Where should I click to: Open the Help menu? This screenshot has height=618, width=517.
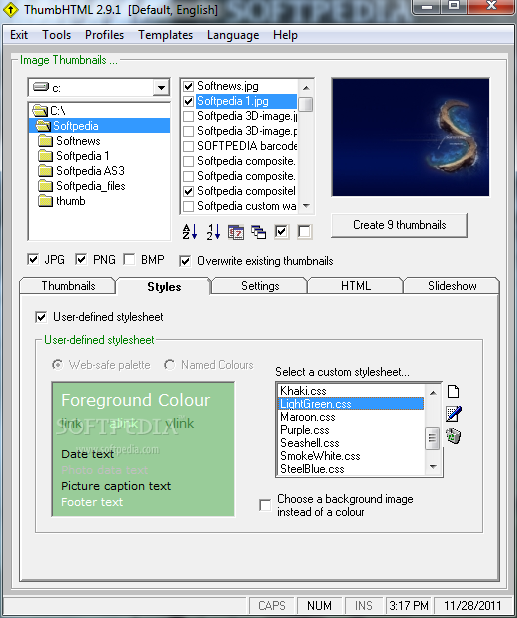pos(285,35)
